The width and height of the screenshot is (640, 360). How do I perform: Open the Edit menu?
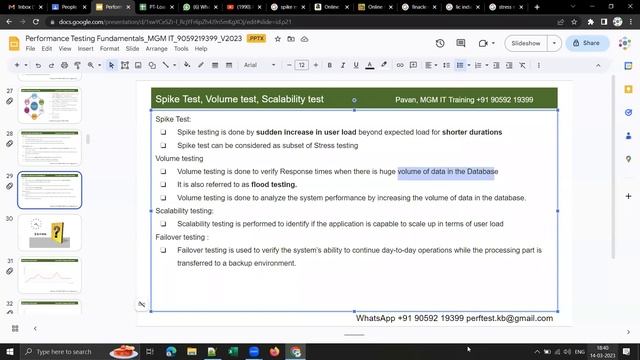[47, 49]
